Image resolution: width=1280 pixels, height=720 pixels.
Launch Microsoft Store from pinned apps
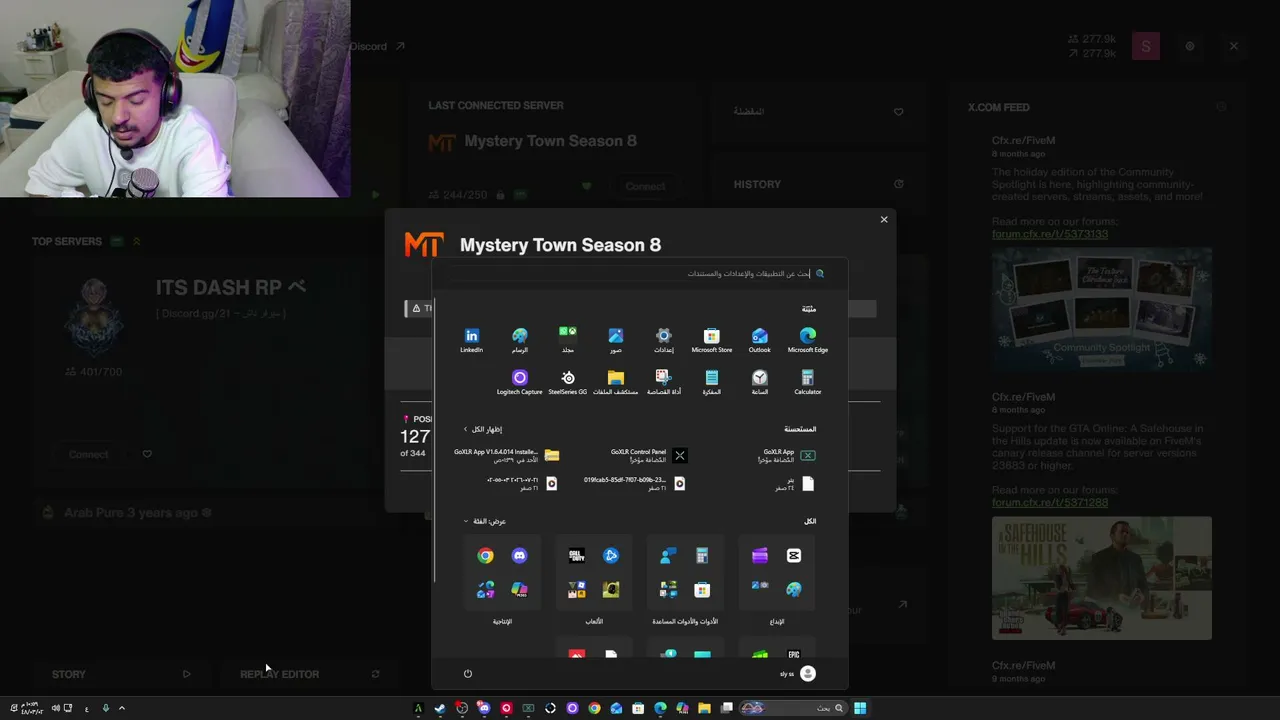pos(712,340)
